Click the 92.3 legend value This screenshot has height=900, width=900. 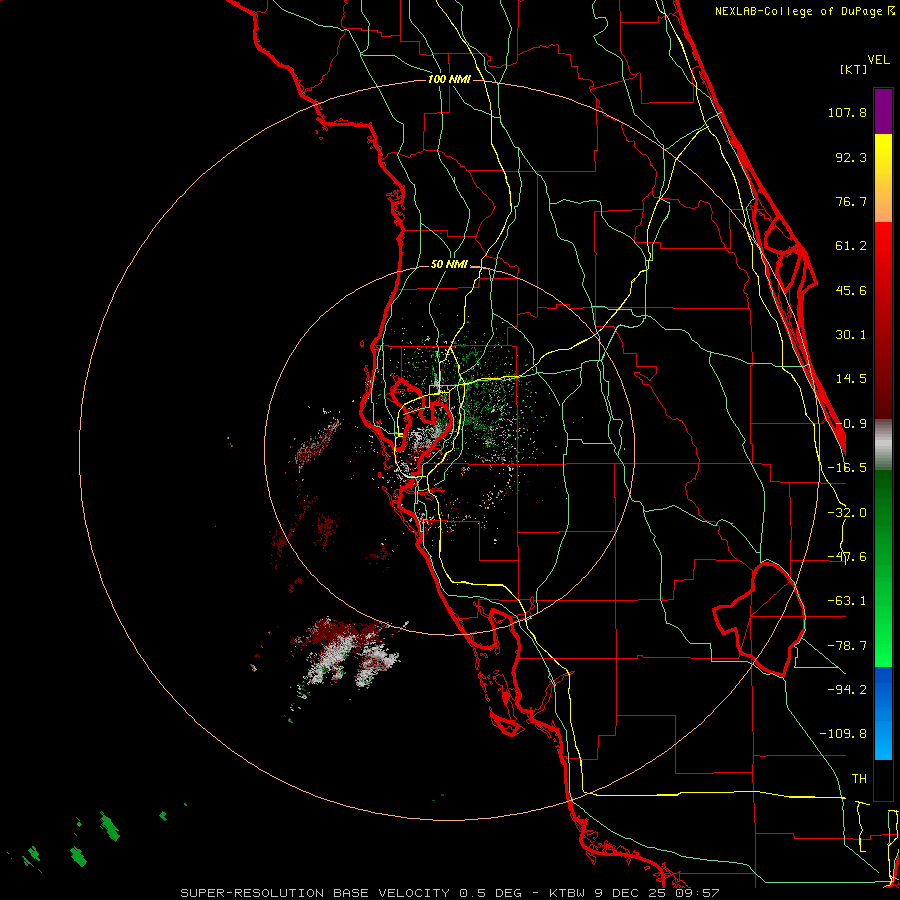click(851, 157)
